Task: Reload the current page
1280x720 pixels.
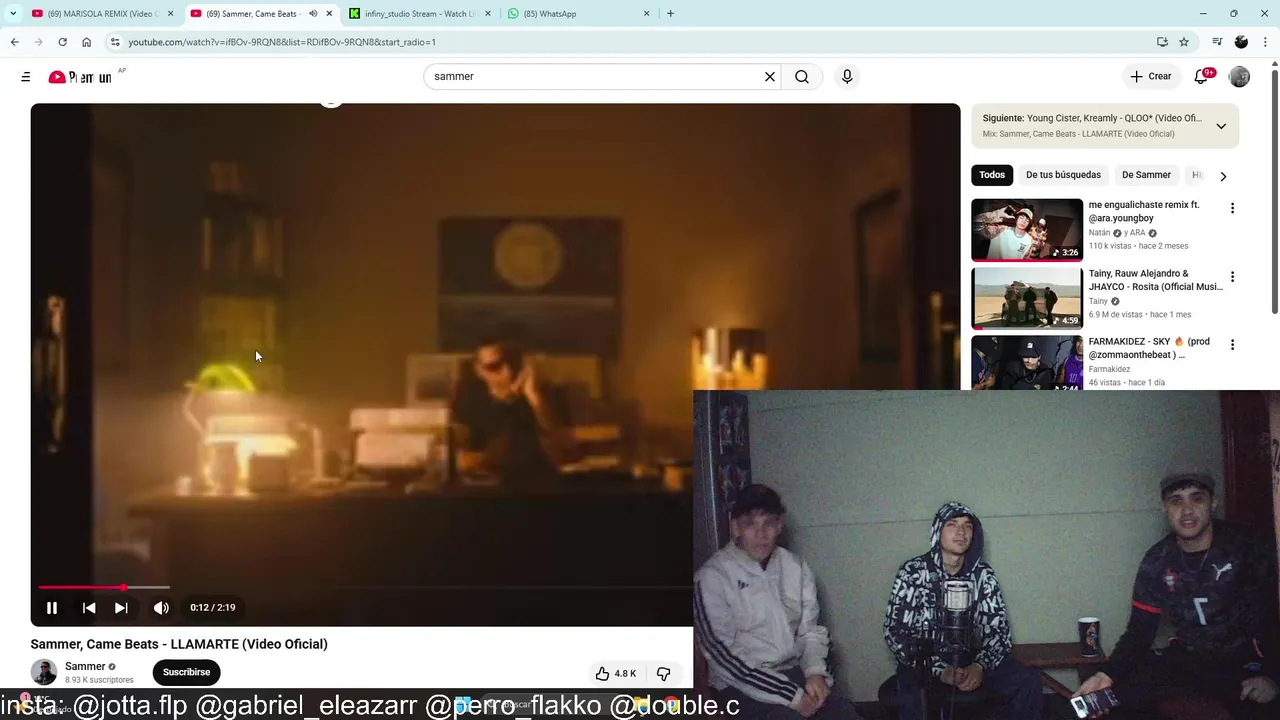Action: point(62,42)
